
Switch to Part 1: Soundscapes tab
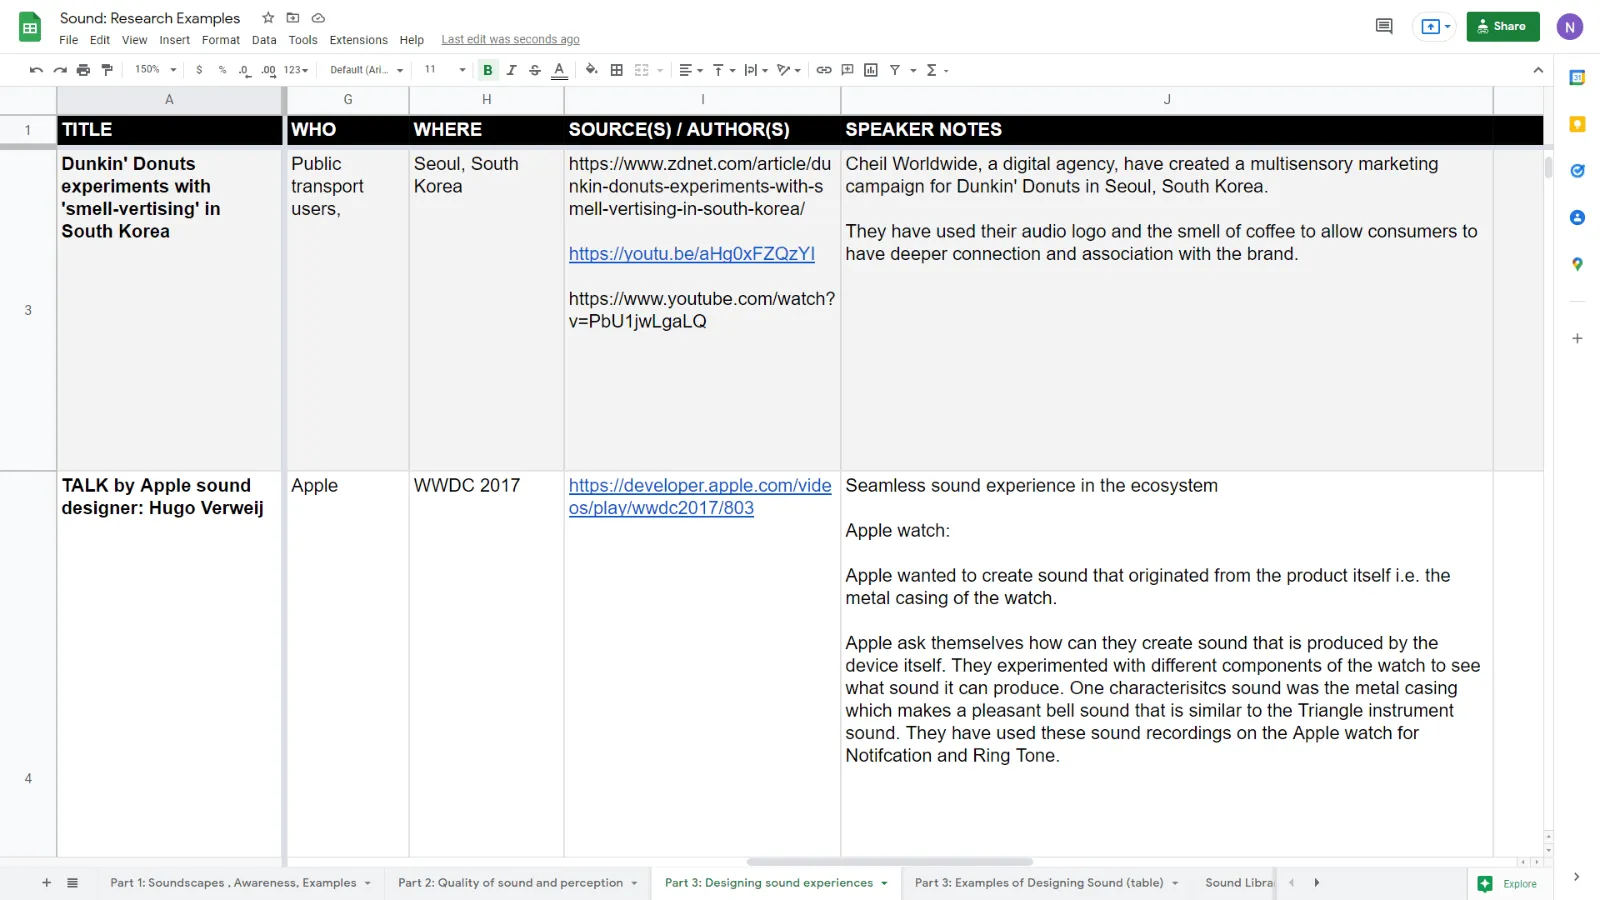(x=240, y=883)
